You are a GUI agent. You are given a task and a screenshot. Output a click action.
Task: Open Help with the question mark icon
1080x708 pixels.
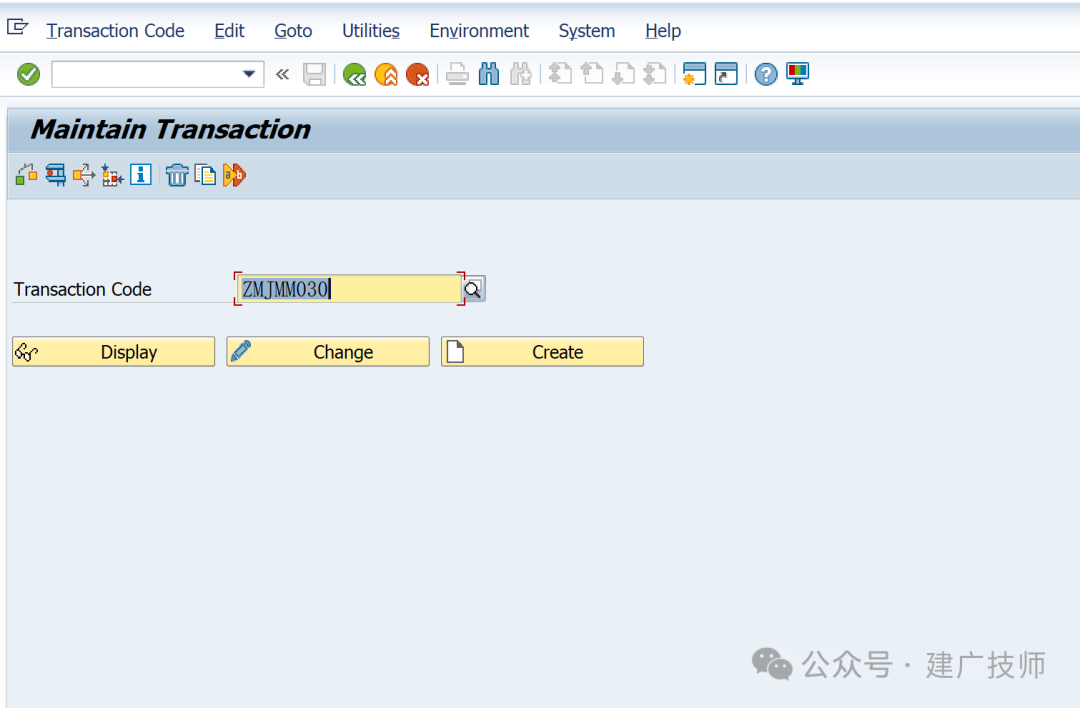click(766, 74)
